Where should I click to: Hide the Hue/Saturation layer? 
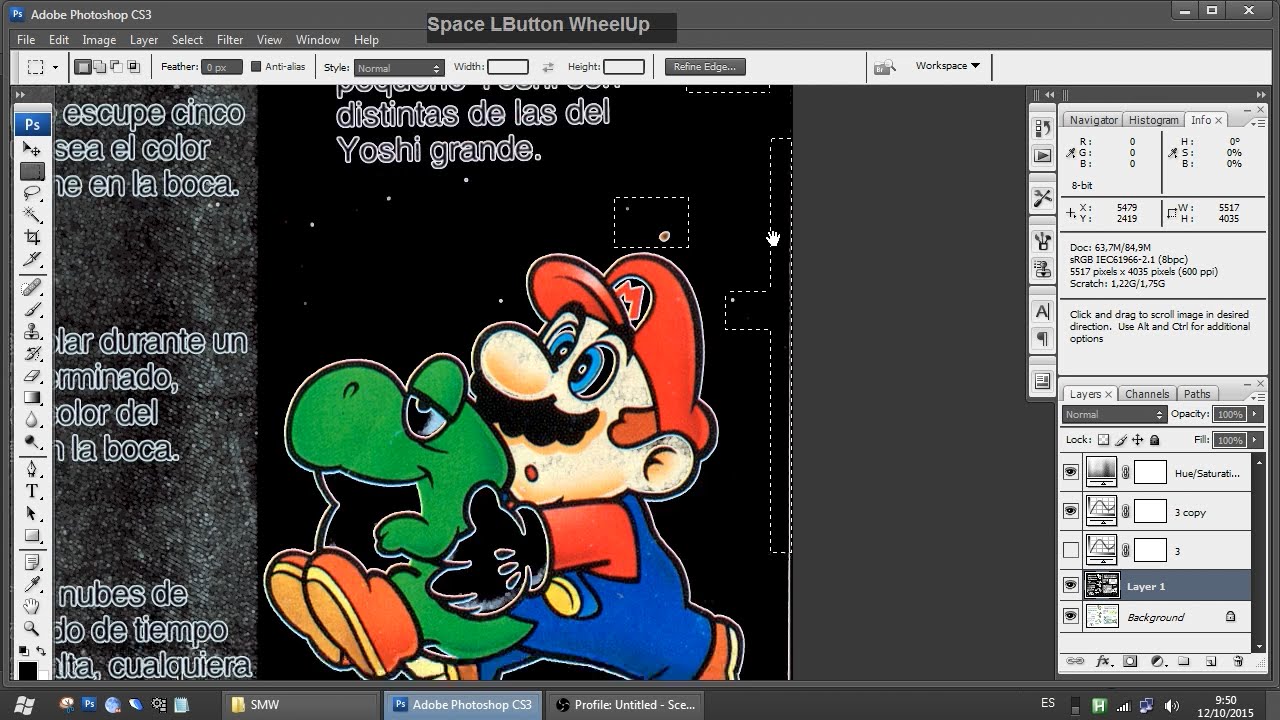tap(1071, 472)
